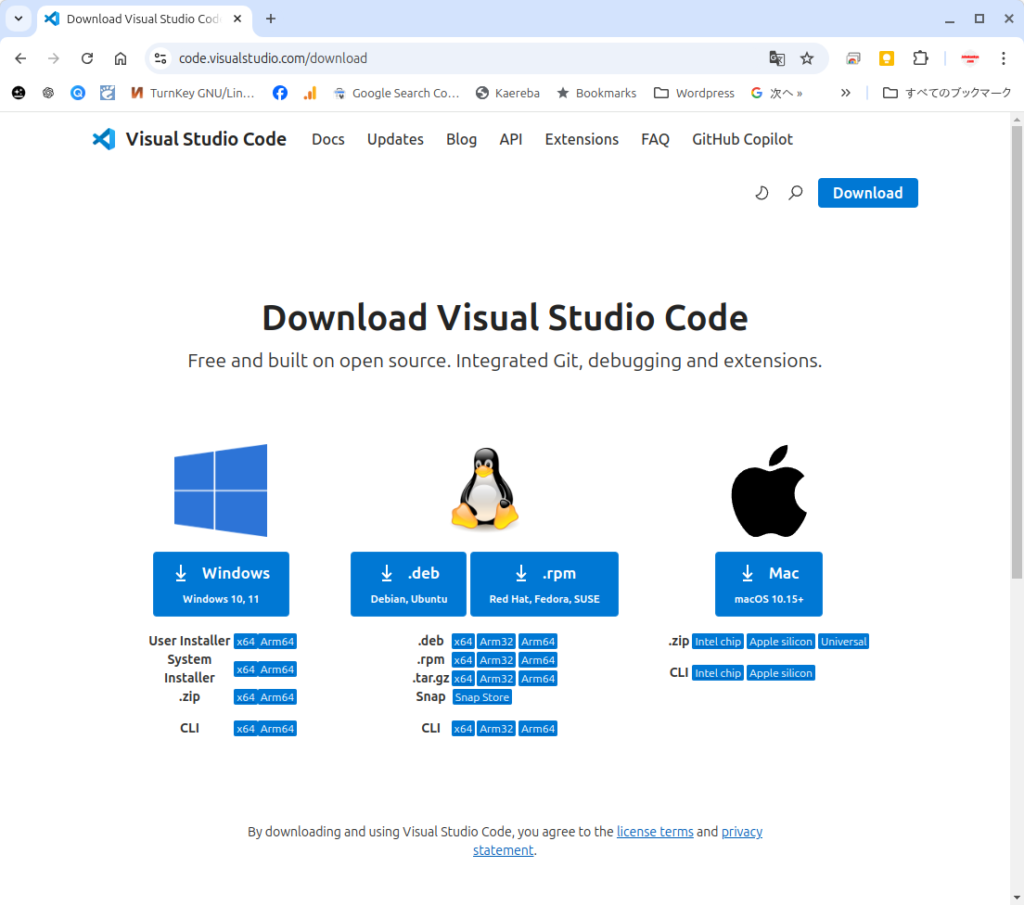Open the license terms link
Viewport: 1024px width, 905px height.
tap(654, 832)
